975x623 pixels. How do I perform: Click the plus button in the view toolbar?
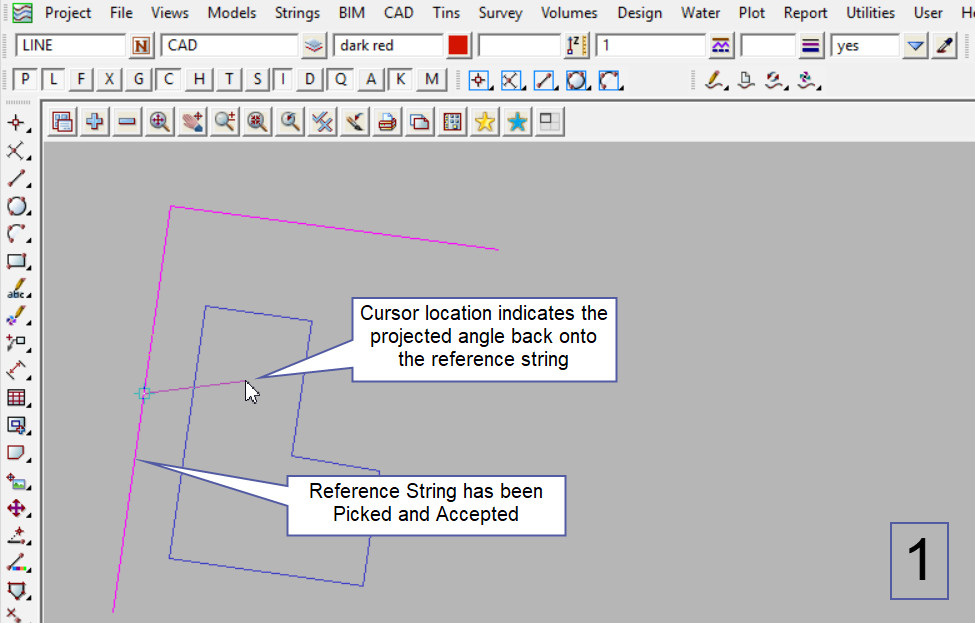click(x=95, y=122)
